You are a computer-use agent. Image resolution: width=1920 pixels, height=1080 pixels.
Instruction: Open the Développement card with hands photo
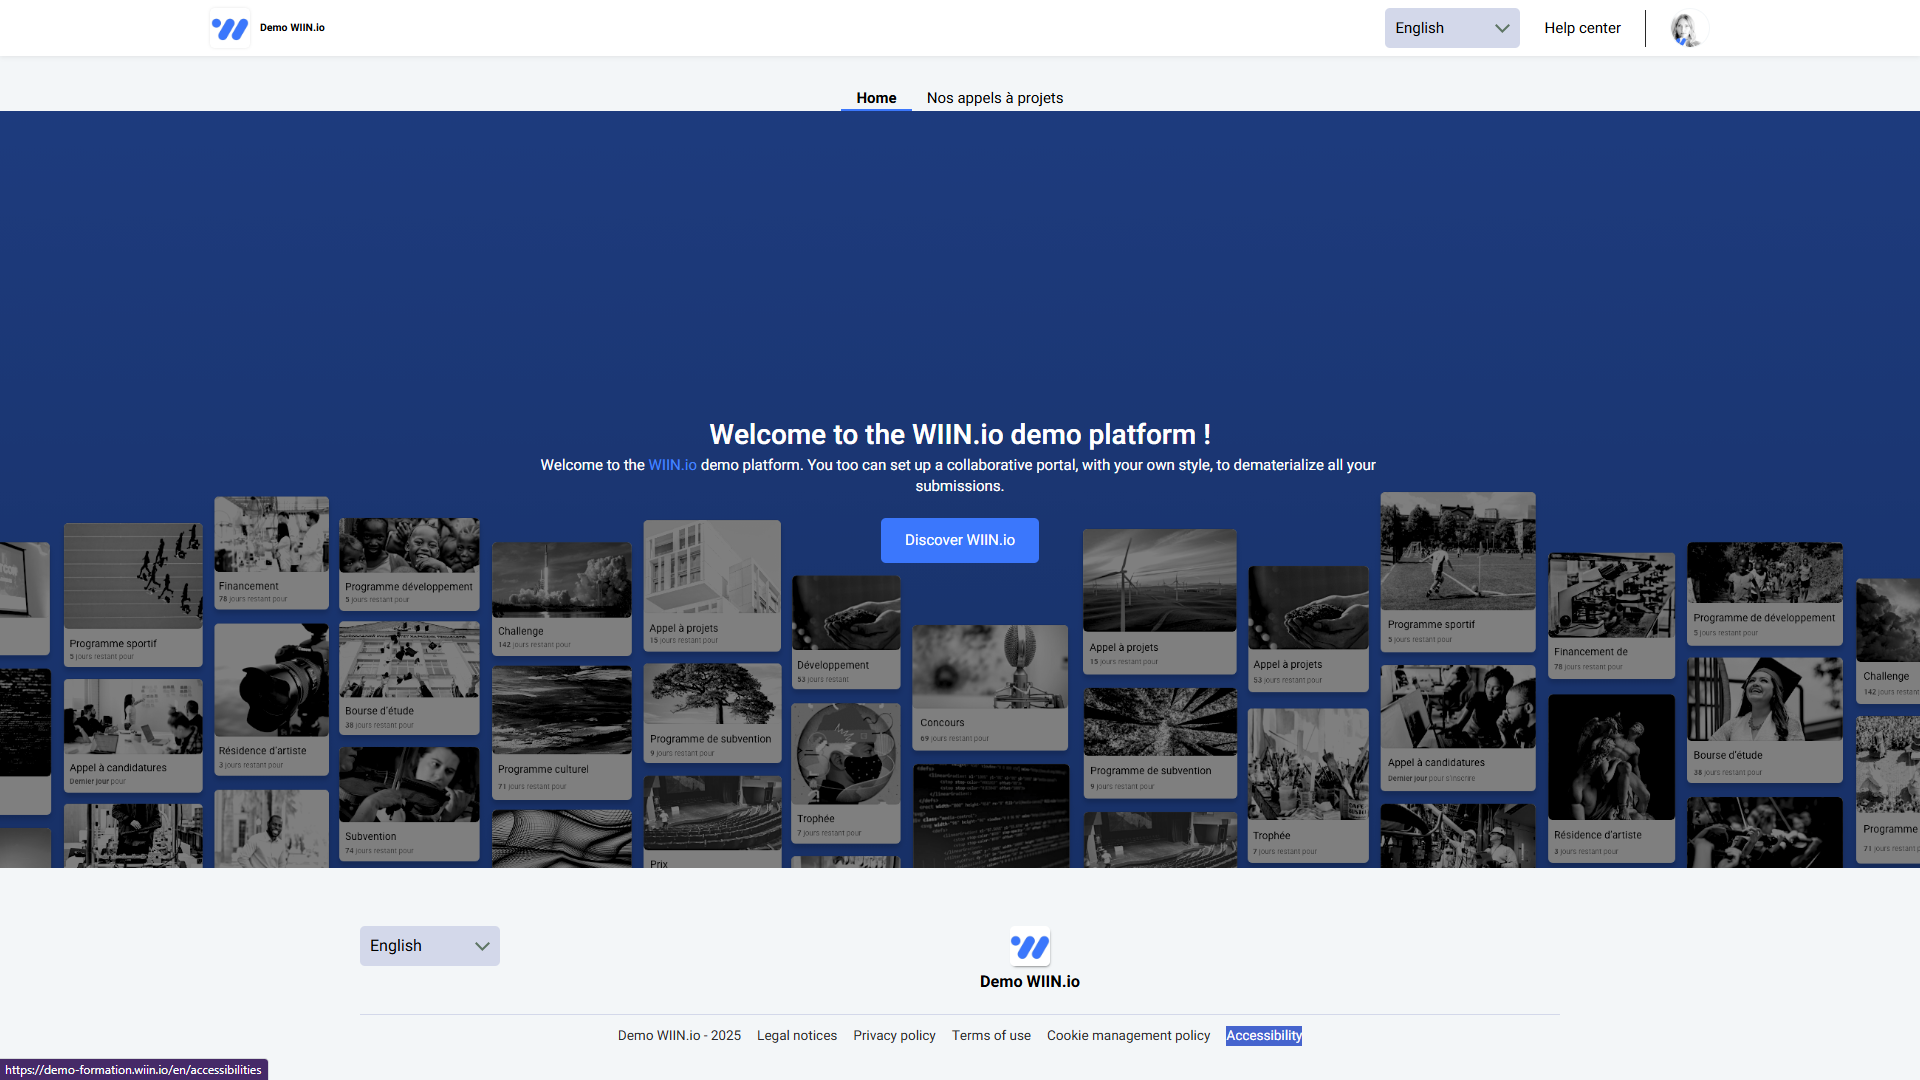(846, 632)
